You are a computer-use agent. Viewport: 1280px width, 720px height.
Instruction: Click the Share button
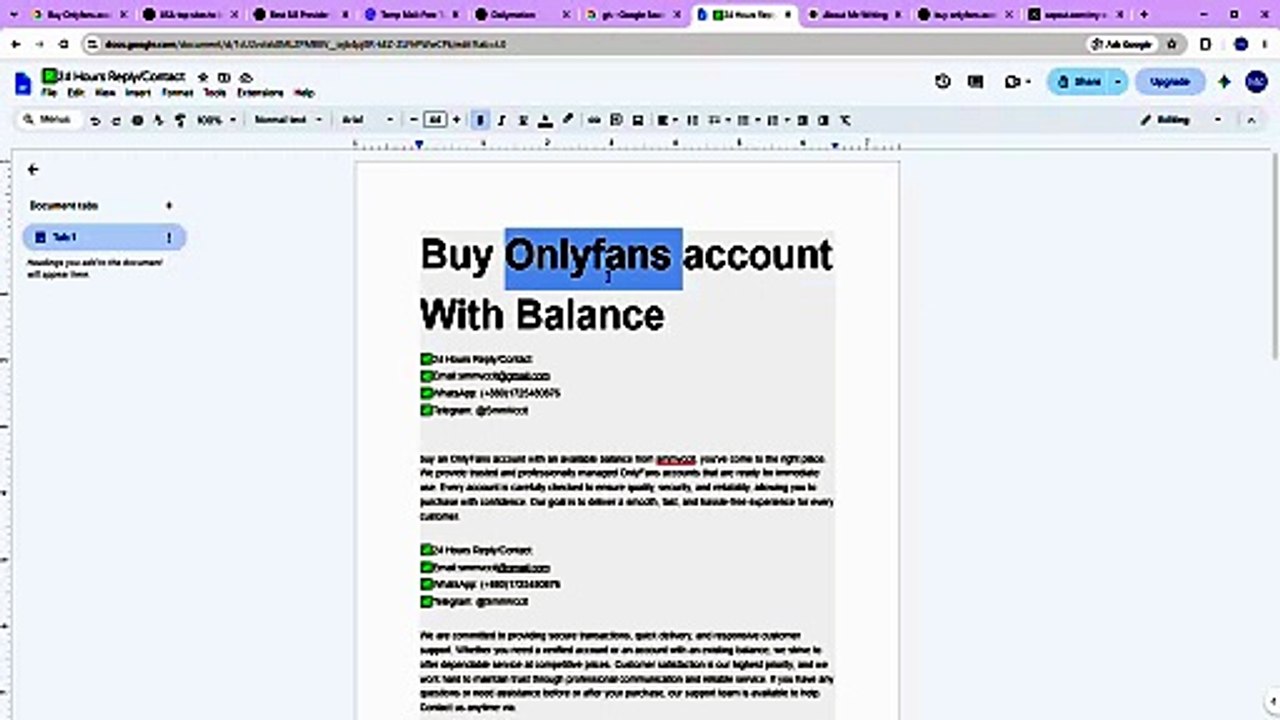point(1078,82)
